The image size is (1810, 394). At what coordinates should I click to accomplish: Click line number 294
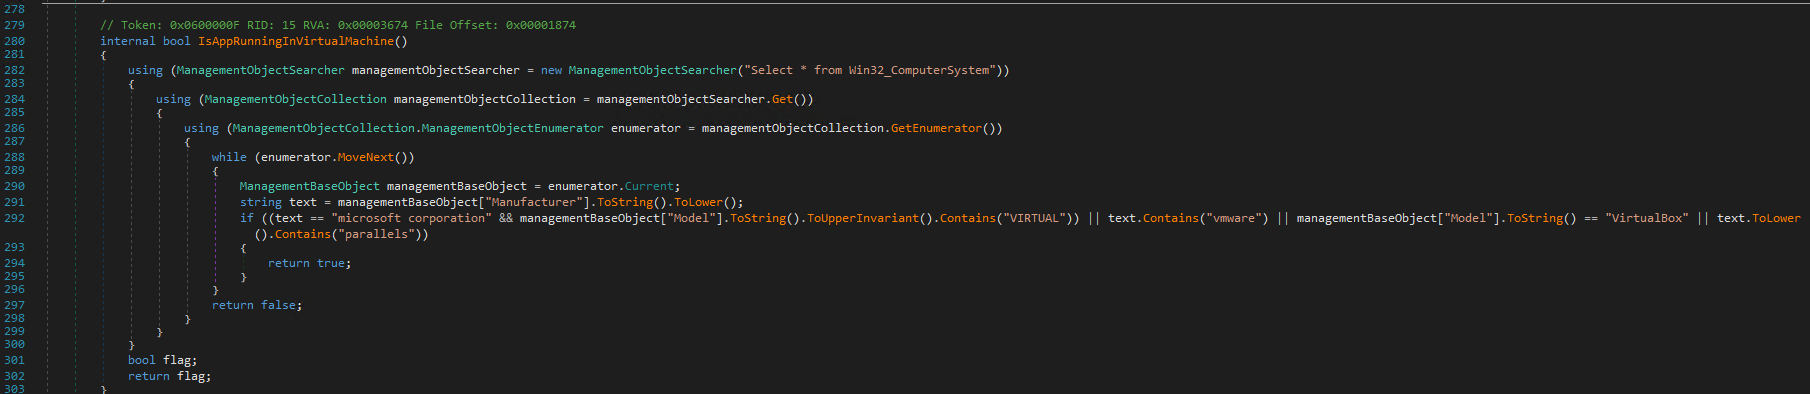click(14, 263)
